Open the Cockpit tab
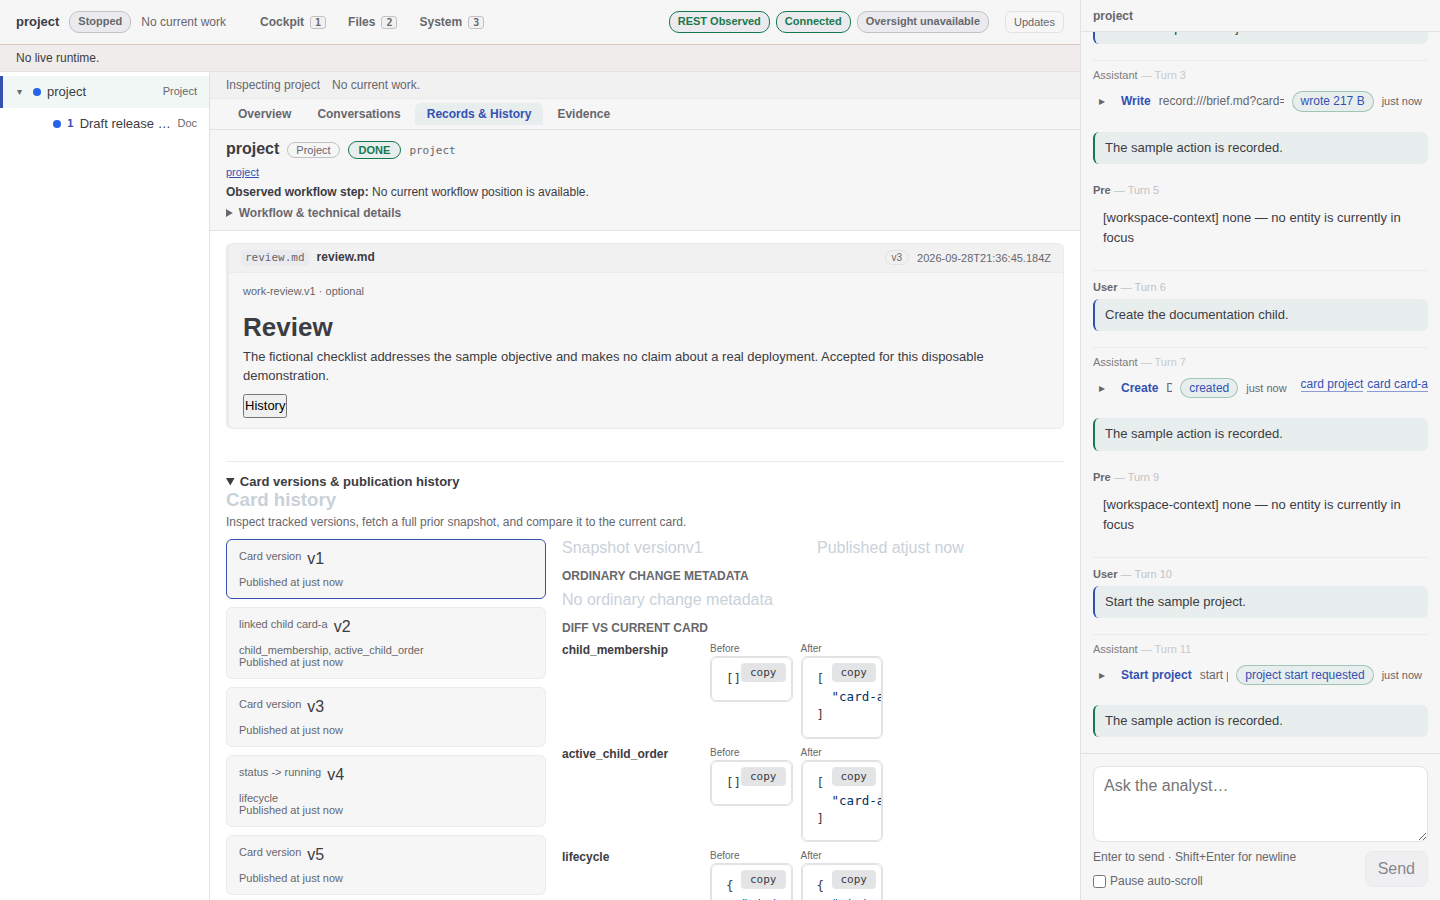Viewport: 1440px width, 900px height. click(x=292, y=22)
